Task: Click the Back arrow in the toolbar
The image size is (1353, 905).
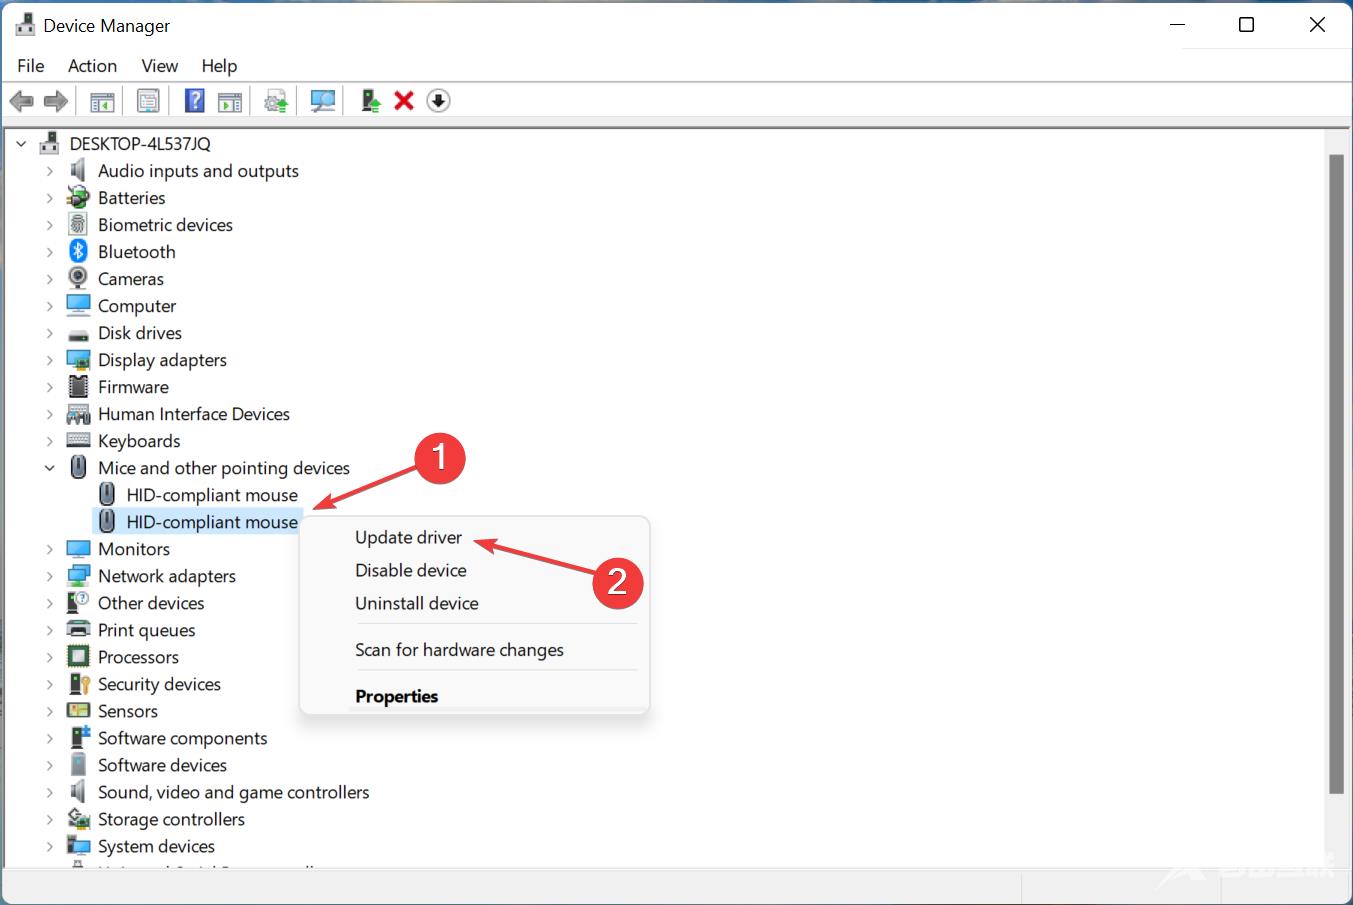Action: click(x=21, y=101)
